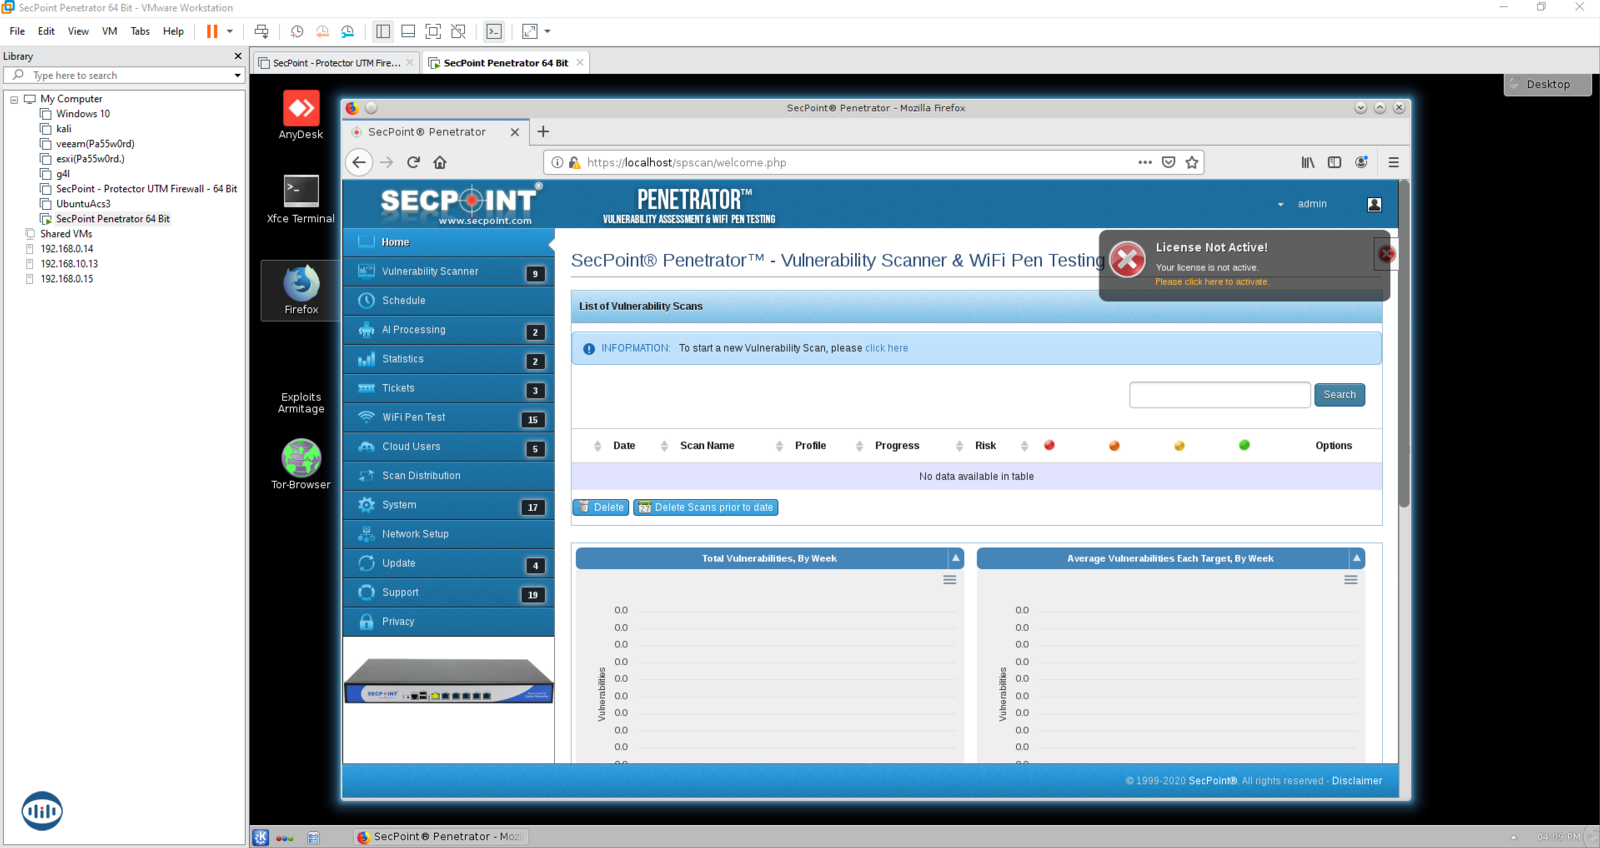Dismiss the License Not Active notification
The height and width of the screenshot is (848, 1600).
pyautogui.click(x=1386, y=254)
